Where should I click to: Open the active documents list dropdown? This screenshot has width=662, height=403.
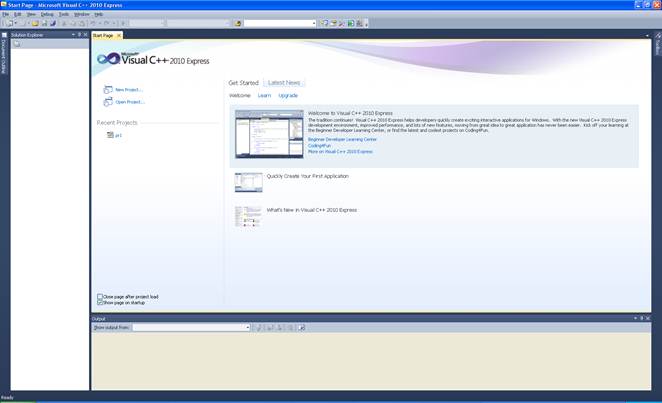click(647, 36)
